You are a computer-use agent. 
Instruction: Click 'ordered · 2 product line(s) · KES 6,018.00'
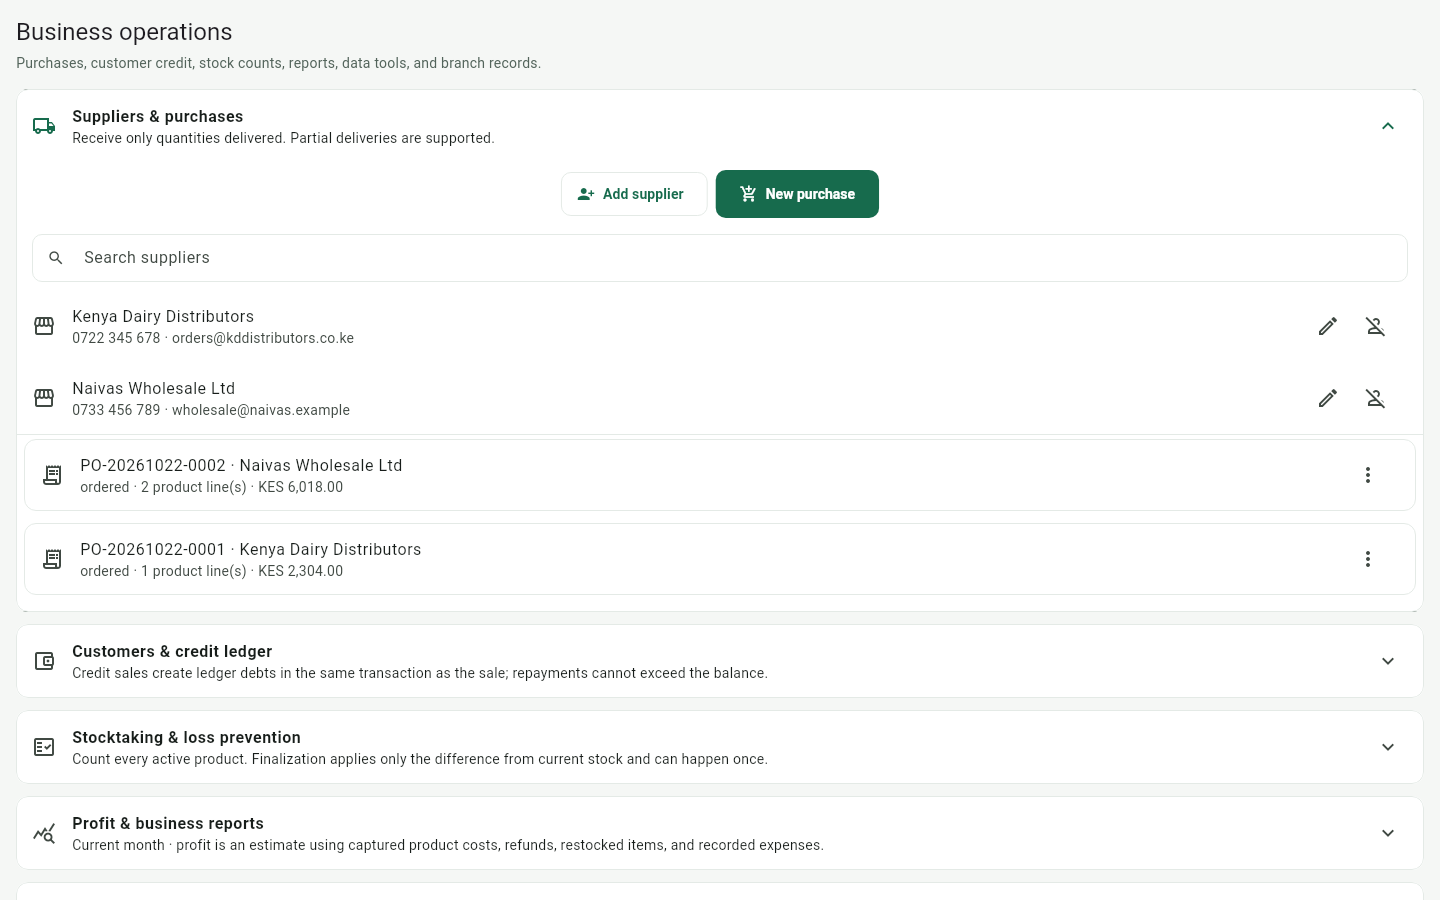[x=211, y=487]
